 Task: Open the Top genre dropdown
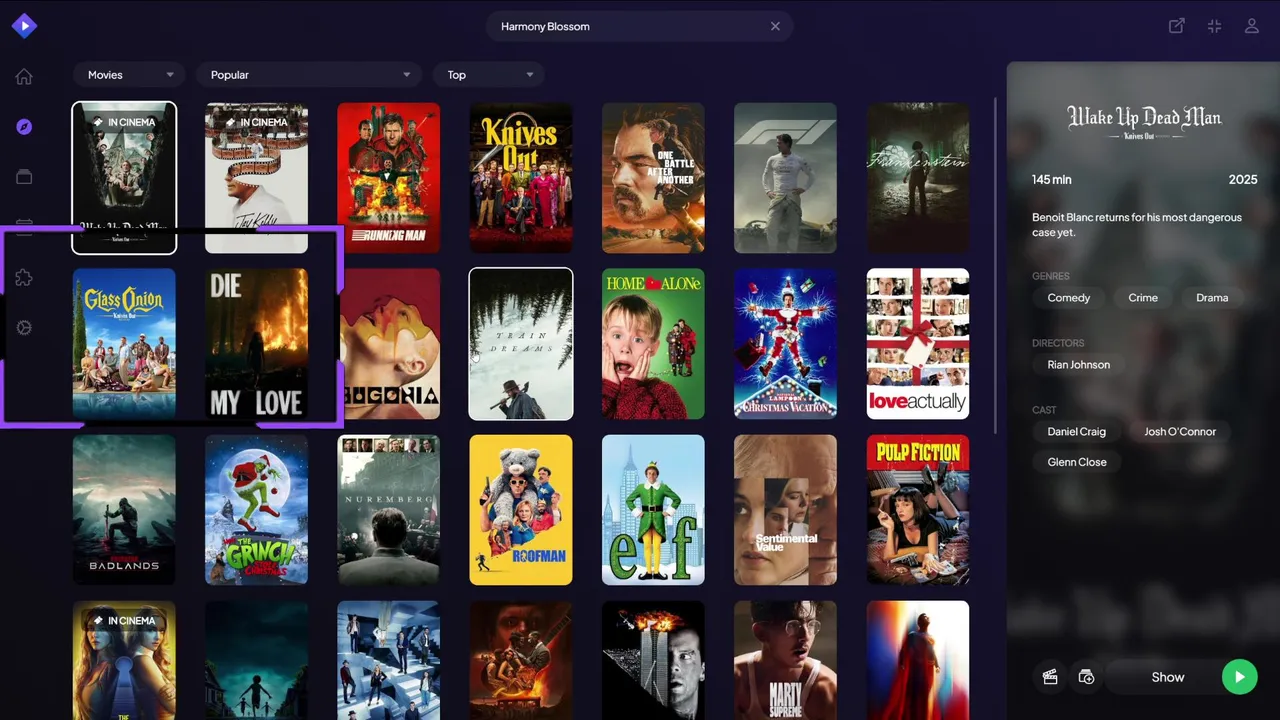click(x=489, y=75)
